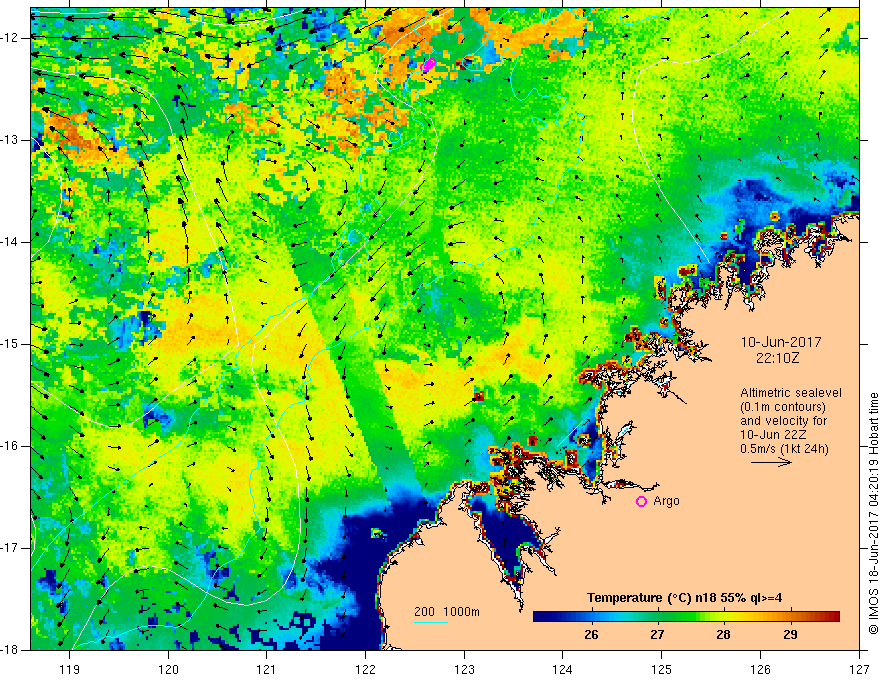
Task: Click latitude axis label -17
Action: coord(11,548)
